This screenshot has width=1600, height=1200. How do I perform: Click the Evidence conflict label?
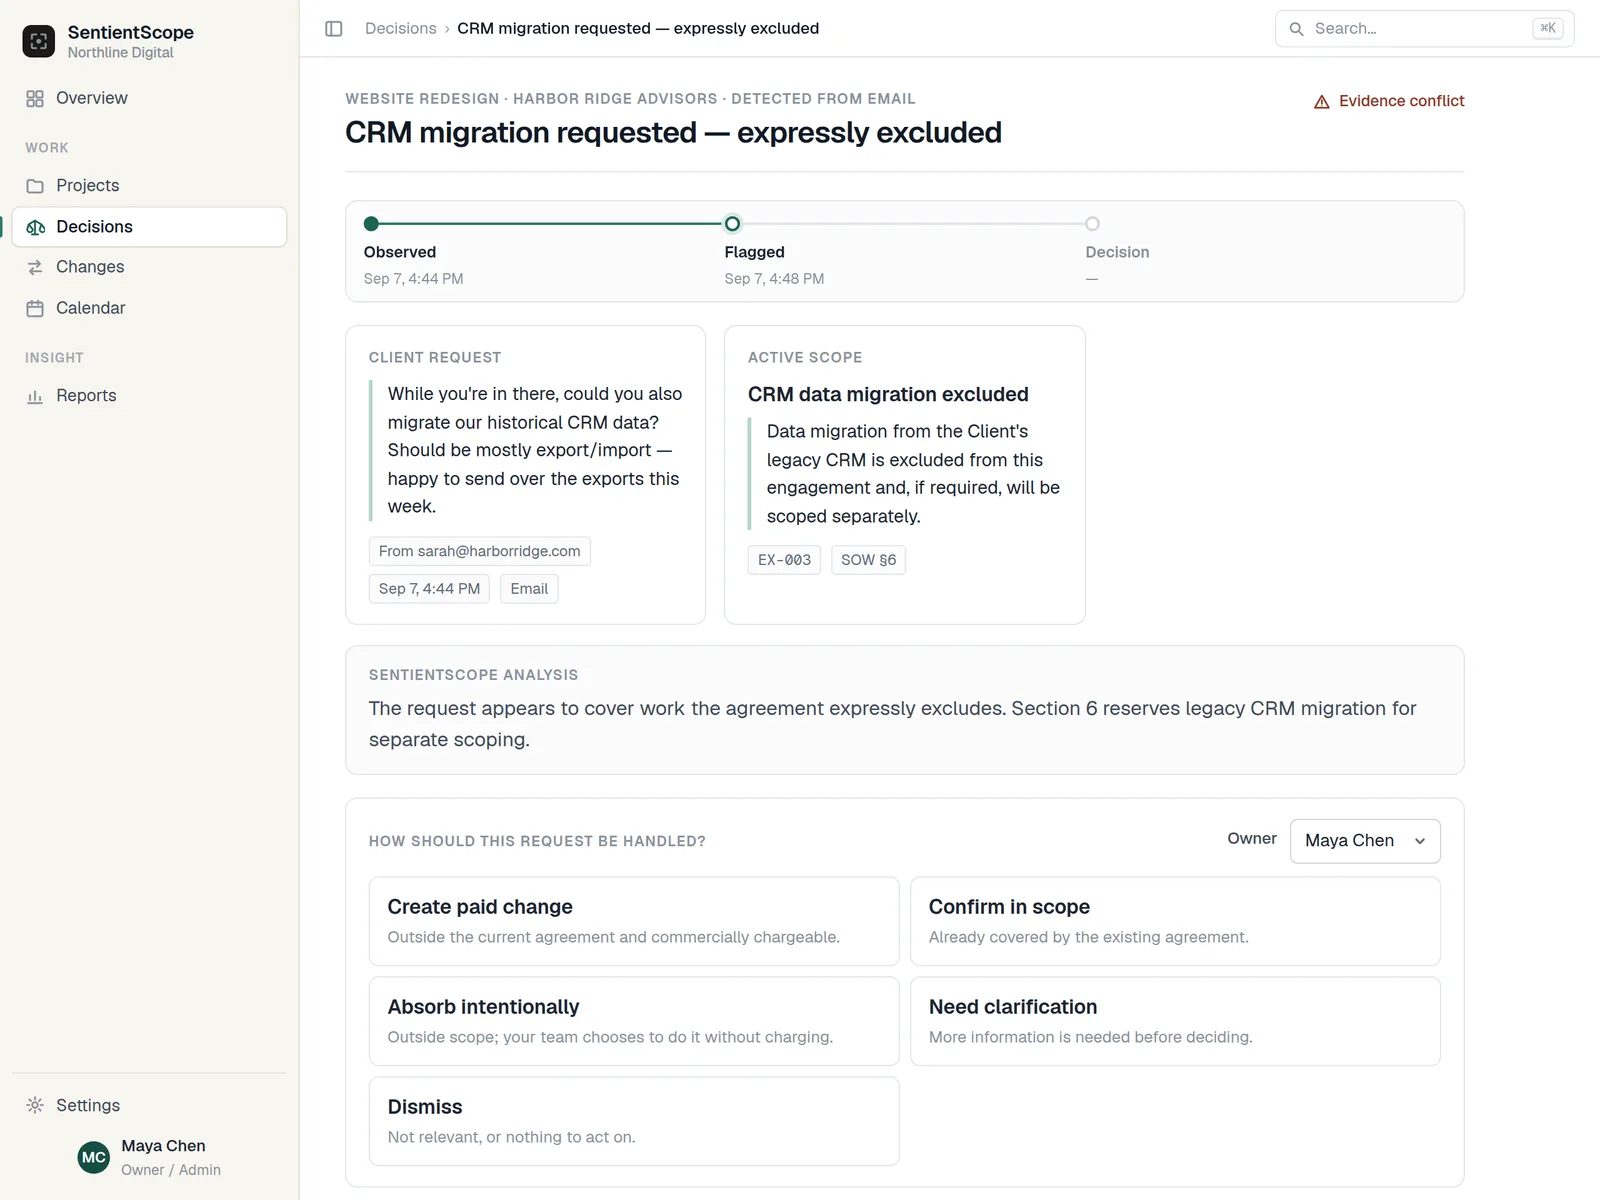pyautogui.click(x=1401, y=101)
